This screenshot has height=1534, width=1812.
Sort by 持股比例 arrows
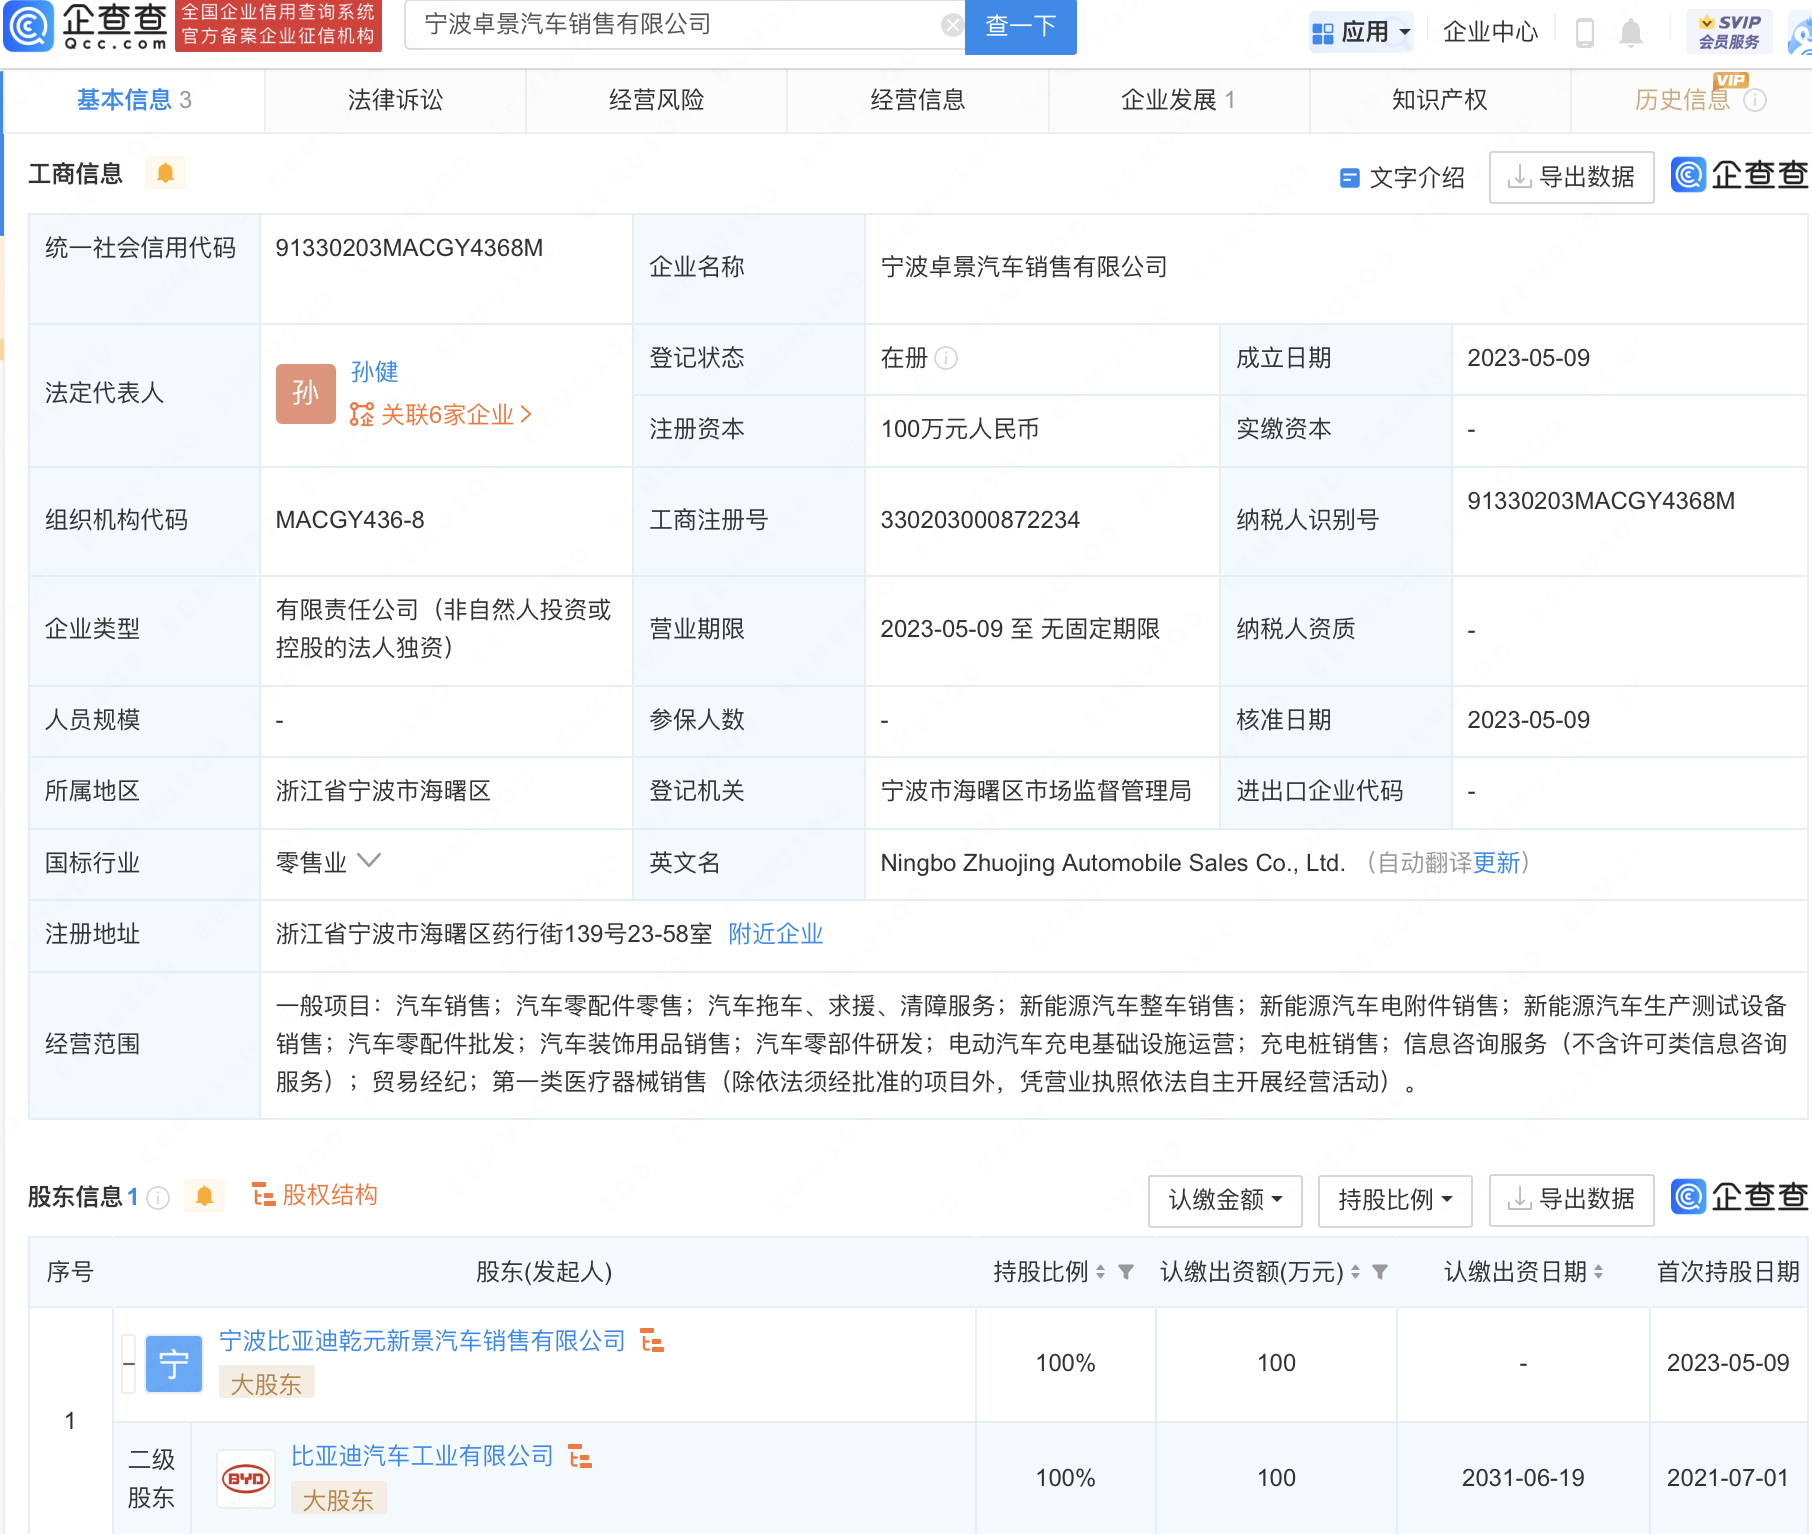1100,1272
